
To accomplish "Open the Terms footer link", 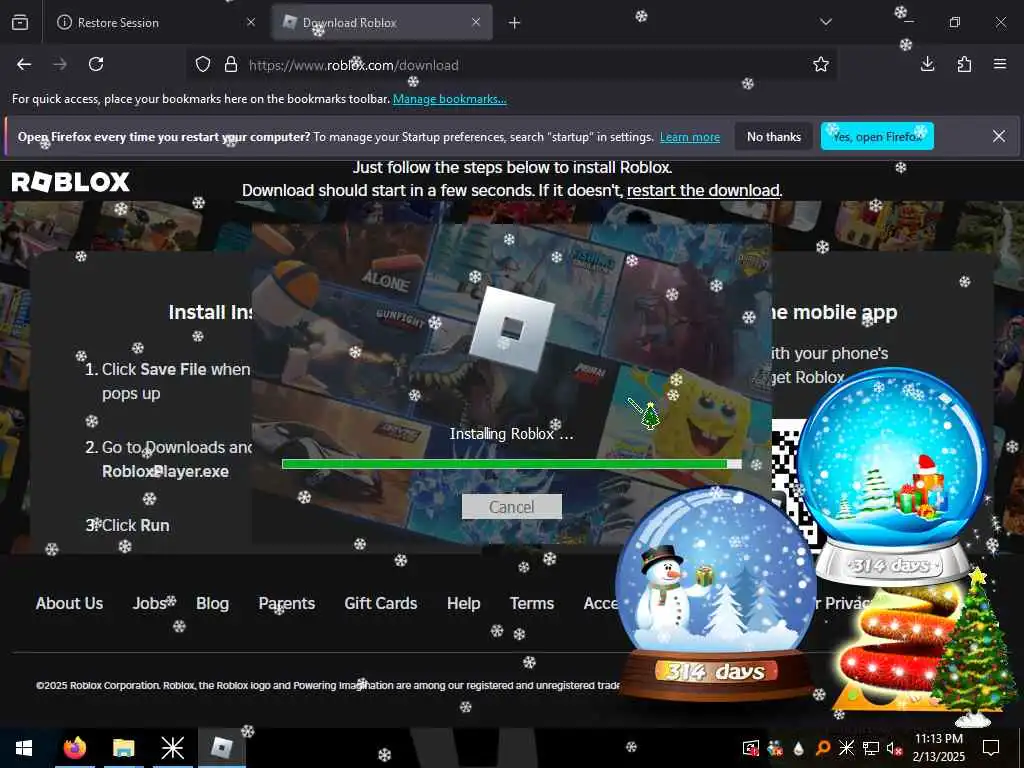I will pyautogui.click(x=532, y=603).
